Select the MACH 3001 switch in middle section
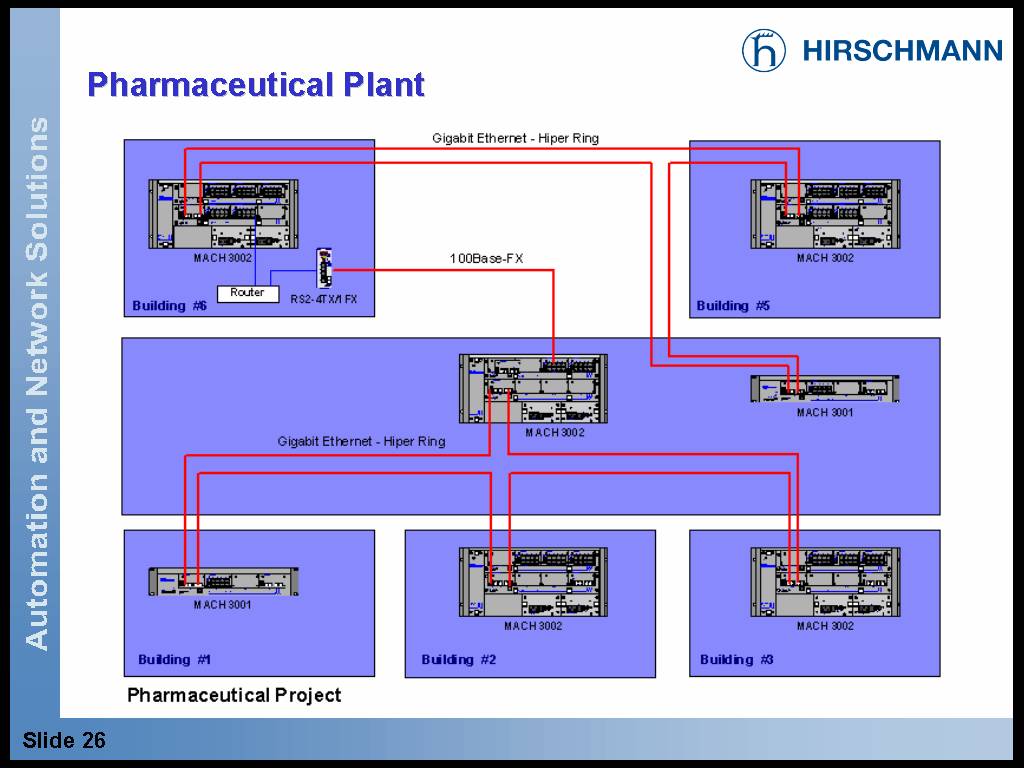Screen dimensions: 1024x768 click(825, 389)
